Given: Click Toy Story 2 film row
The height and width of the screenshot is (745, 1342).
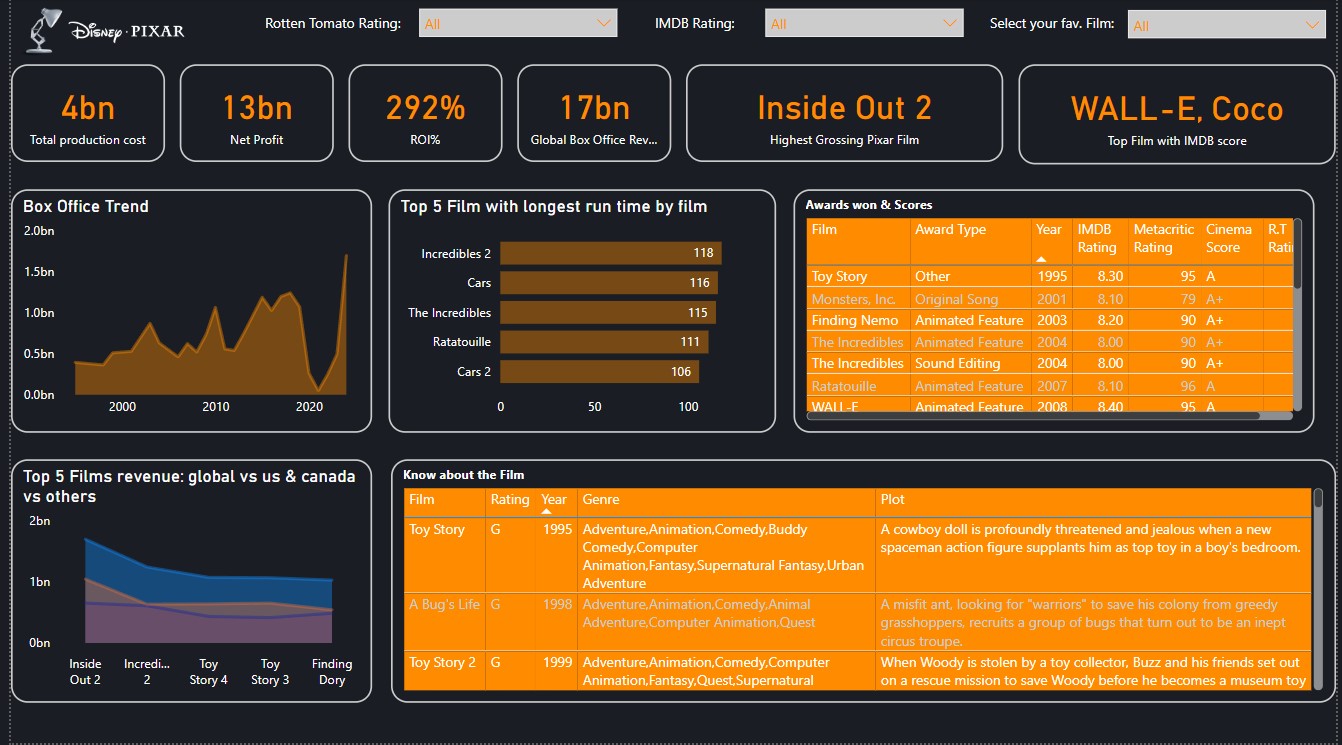Looking at the screenshot, I should [857, 671].
